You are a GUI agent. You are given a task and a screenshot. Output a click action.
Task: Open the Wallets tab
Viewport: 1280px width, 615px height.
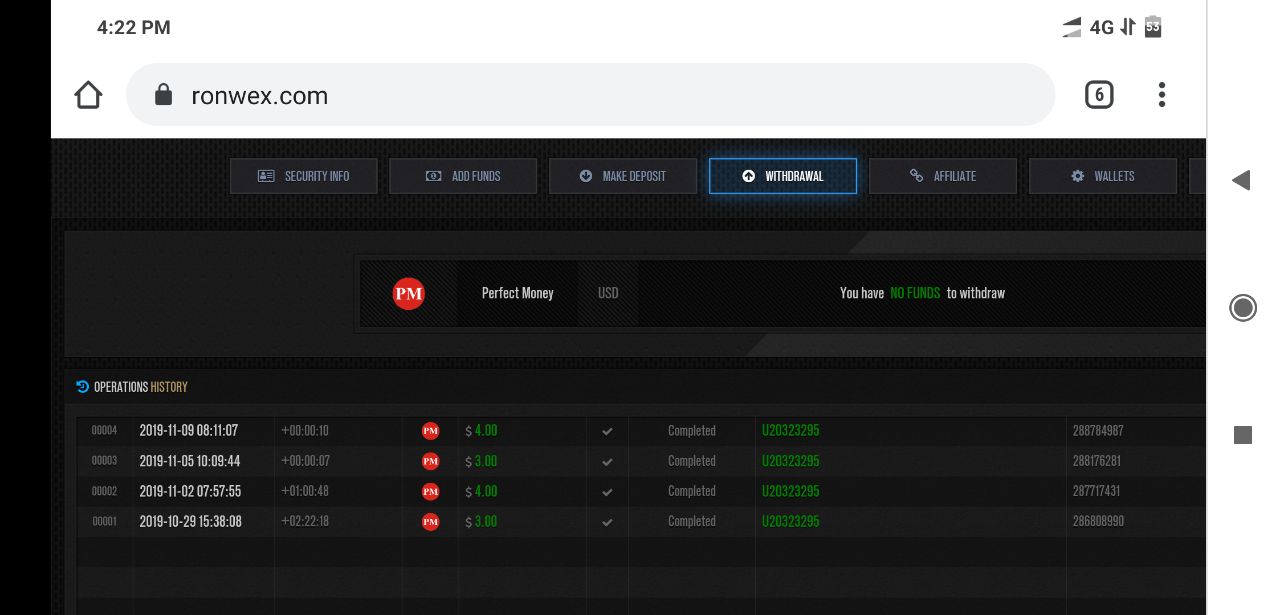(1103, 176)
